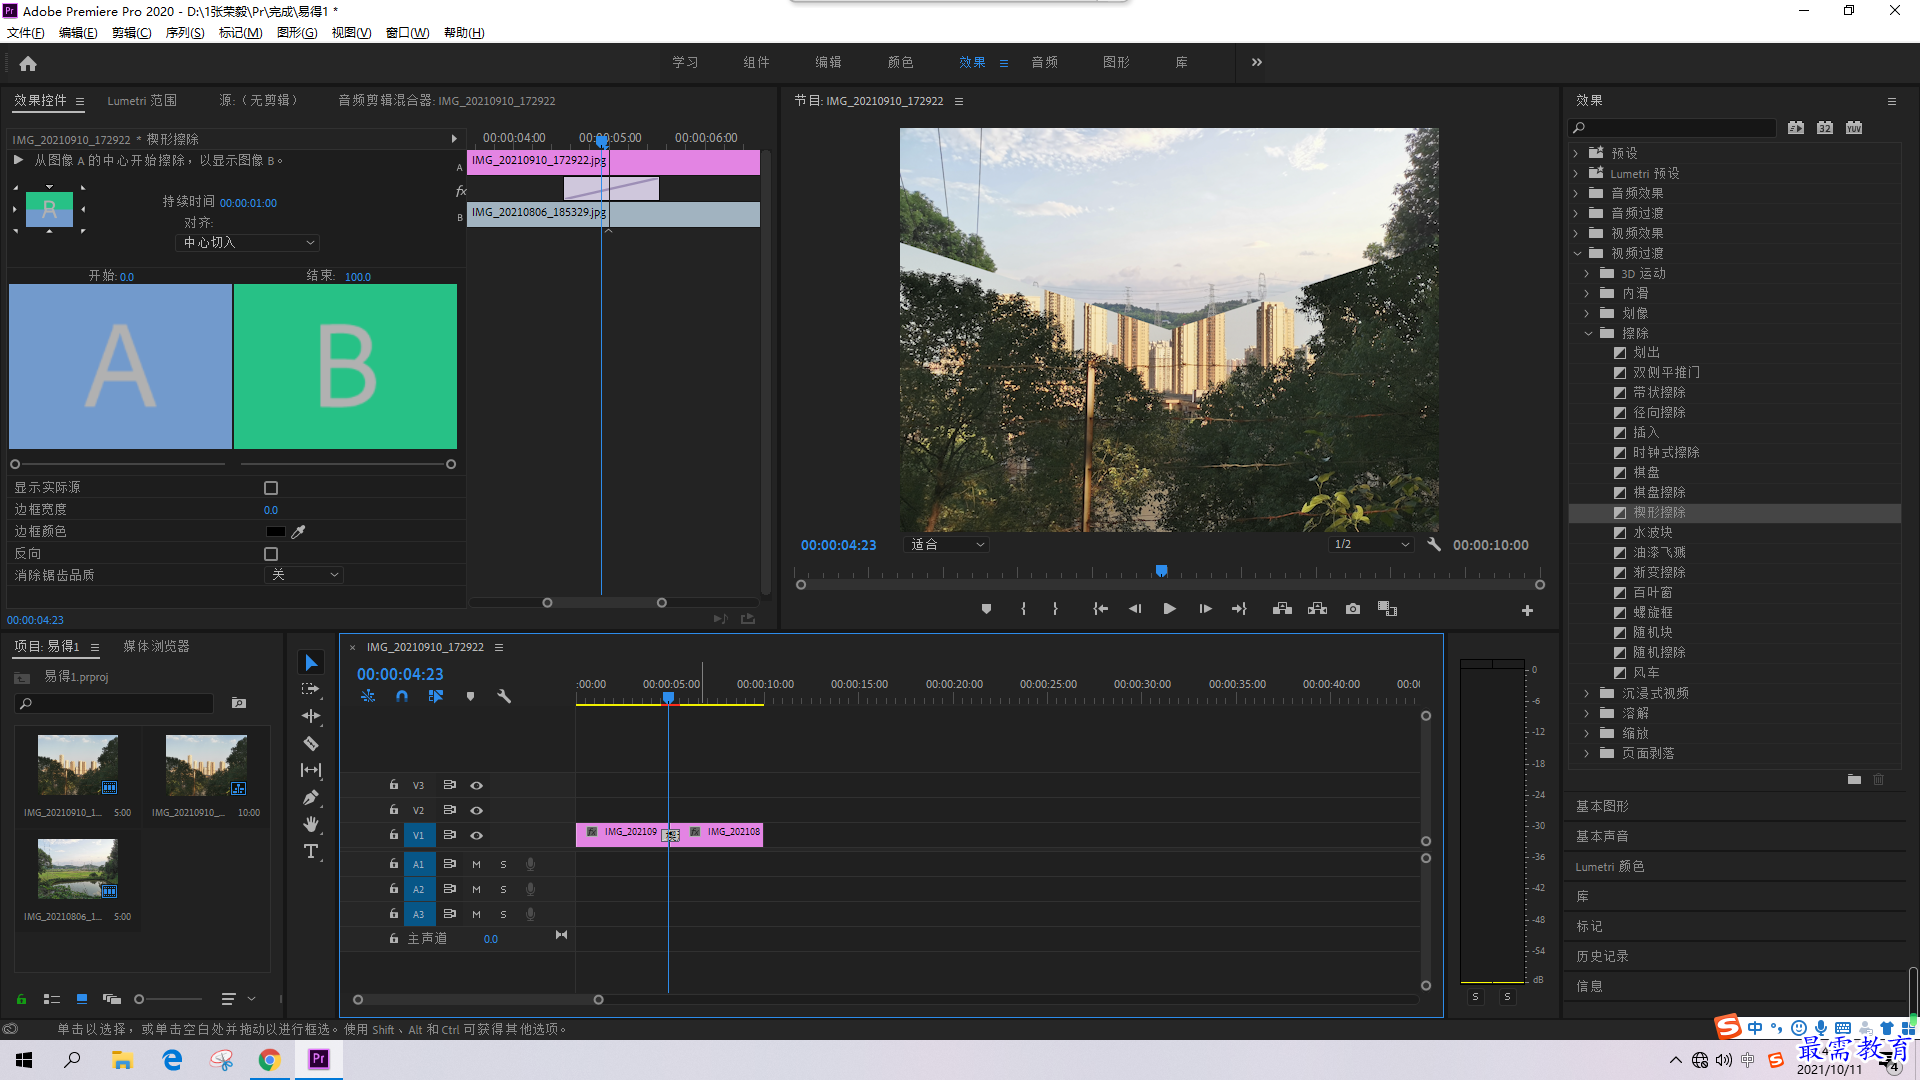Viewport: 1920px width, 1080px height.
Task: Toggle V2 track visibility eye
Action: tap(476, 810)
